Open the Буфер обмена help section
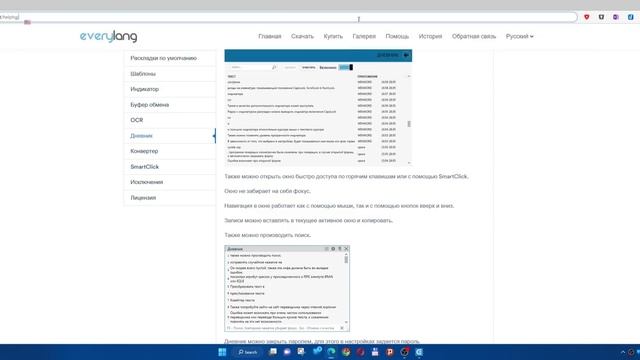Image resolution: width=640 pixels, height=360 pixels. click(170, 105)
